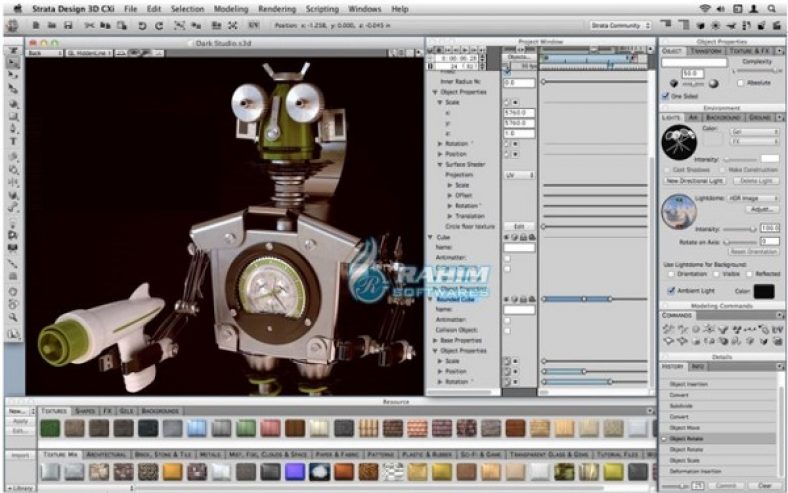Toggle the One Sided checkbox
Viewport: 788px width, 493px height.
click(667, 96)
